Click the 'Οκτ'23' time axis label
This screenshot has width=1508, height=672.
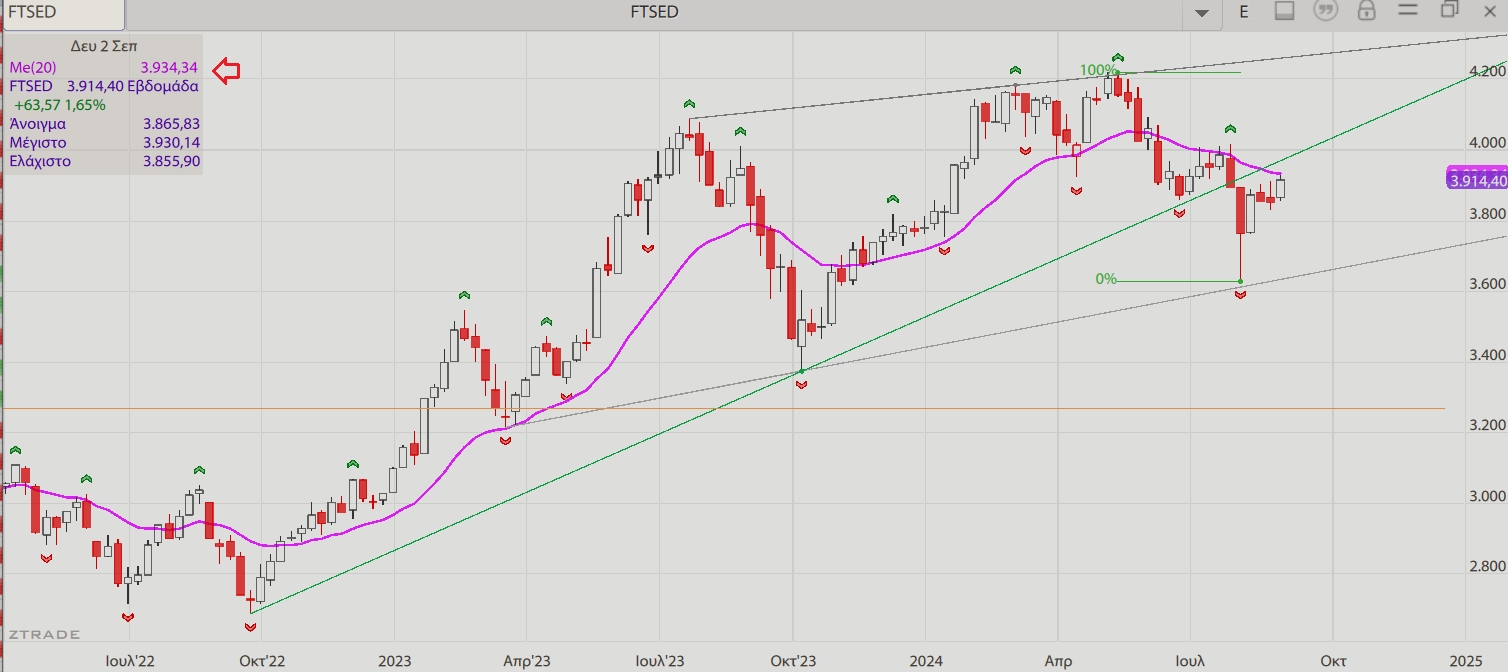tap(793, 660)
